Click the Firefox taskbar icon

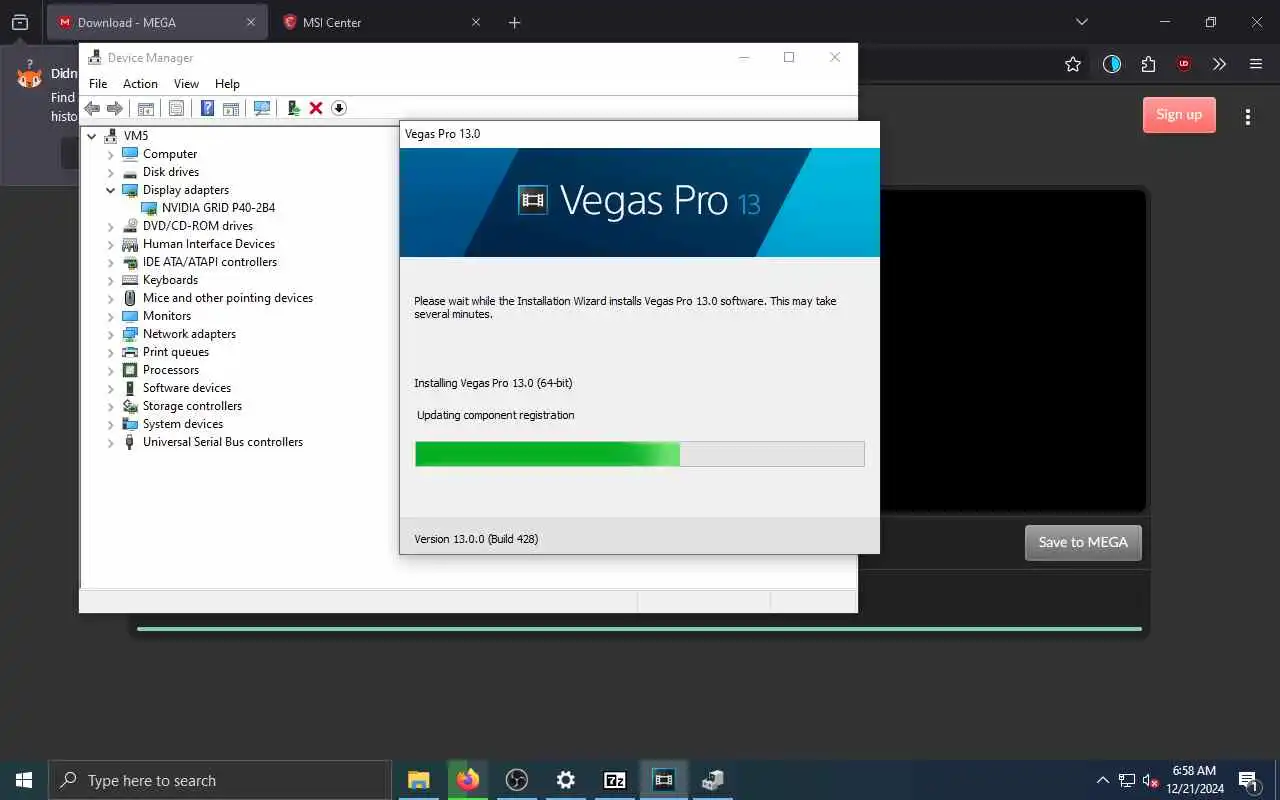(x=467, y=780)
